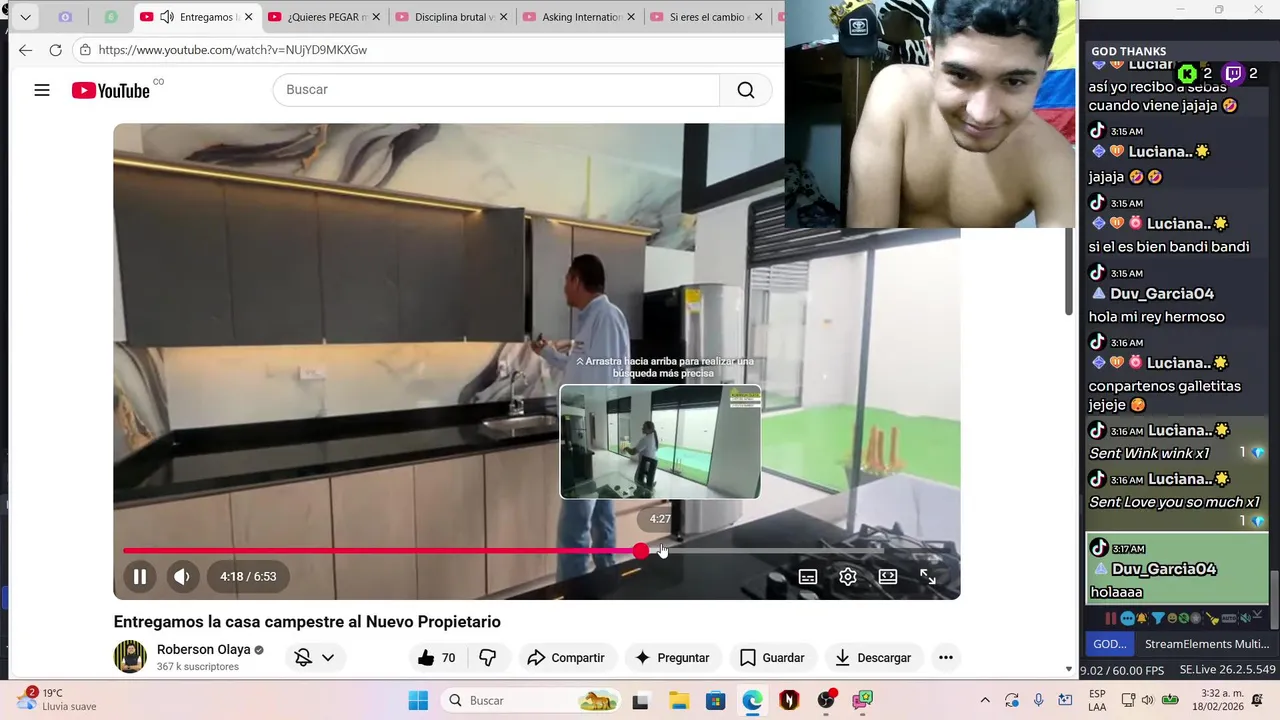Jump to latest chat with down arrow
This screenshot has width=1280, height=720.
1257,616
